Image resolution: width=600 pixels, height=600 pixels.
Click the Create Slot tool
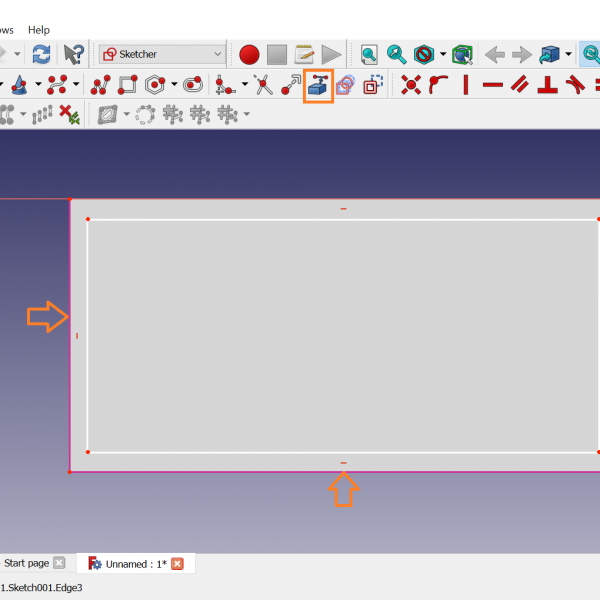(x=192, y=86)
